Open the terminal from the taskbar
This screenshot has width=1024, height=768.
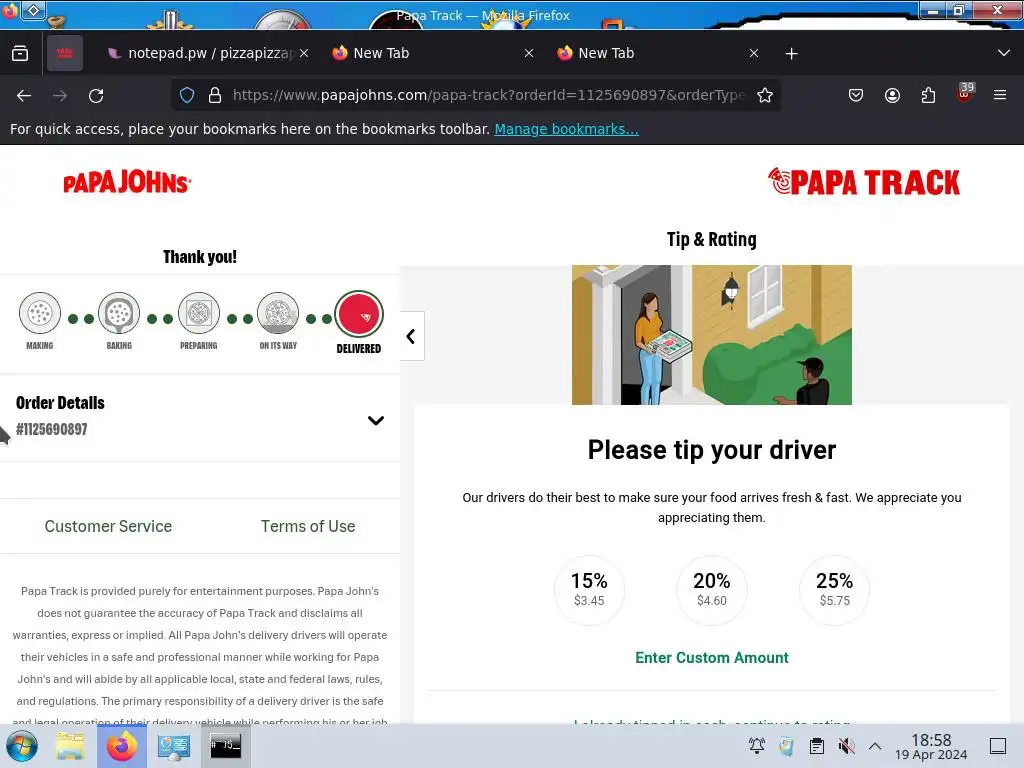pyautogui.click(x=225, y=746)
